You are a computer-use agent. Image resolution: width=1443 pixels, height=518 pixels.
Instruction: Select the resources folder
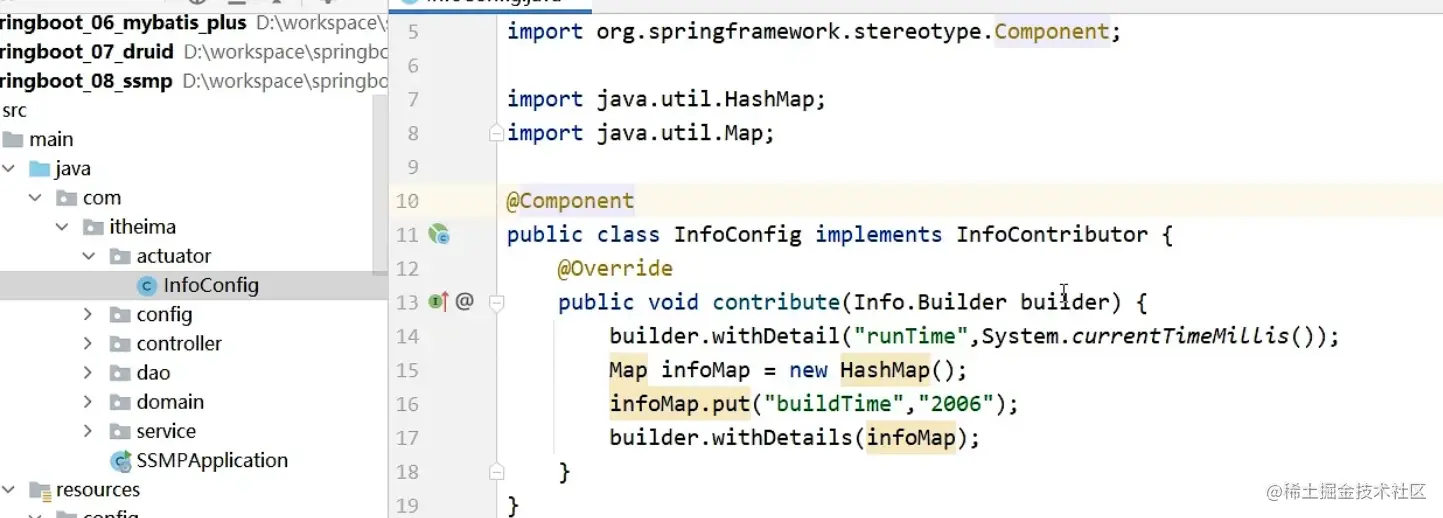pos(98,489)
